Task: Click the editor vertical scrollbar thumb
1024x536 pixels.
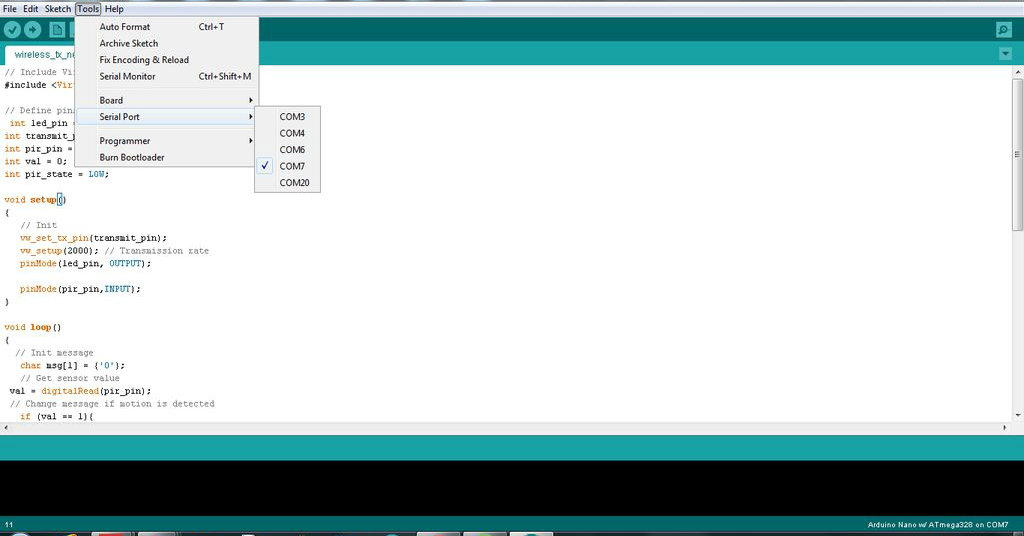Action: point(1017,154)
